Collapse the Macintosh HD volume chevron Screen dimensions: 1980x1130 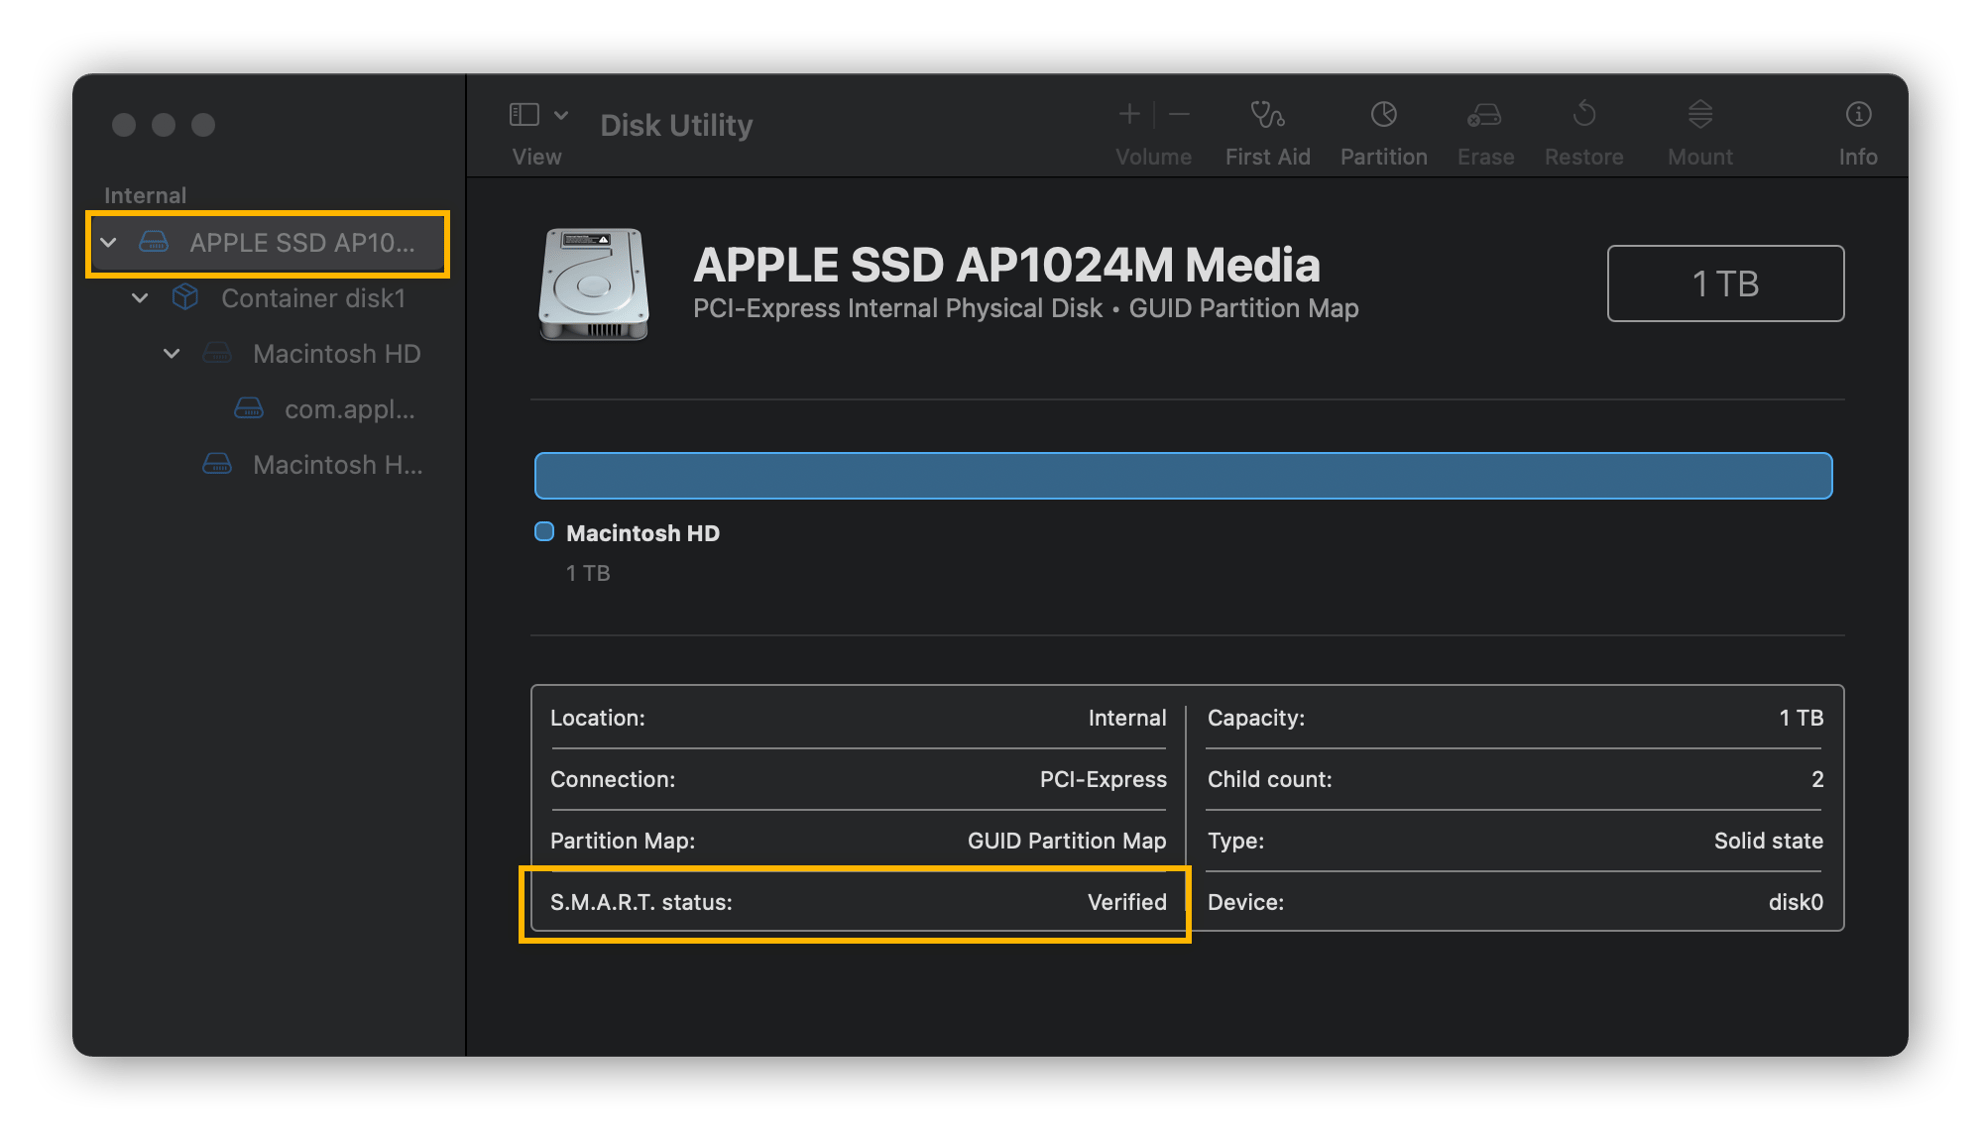point(172,354)
